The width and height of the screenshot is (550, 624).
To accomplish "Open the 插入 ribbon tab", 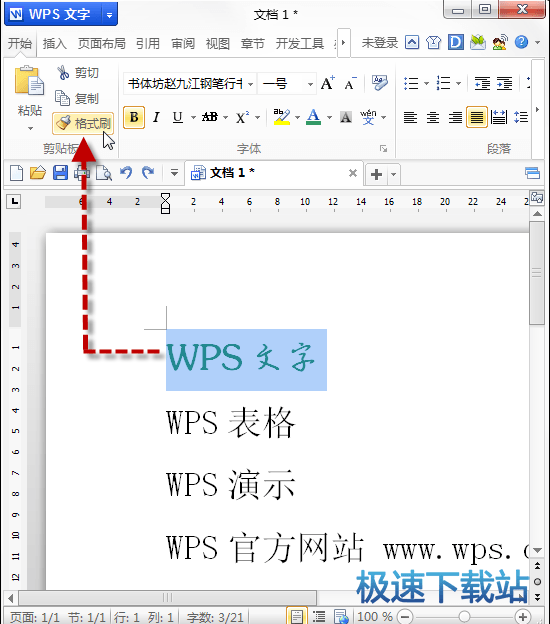I will tap(55, 43).
